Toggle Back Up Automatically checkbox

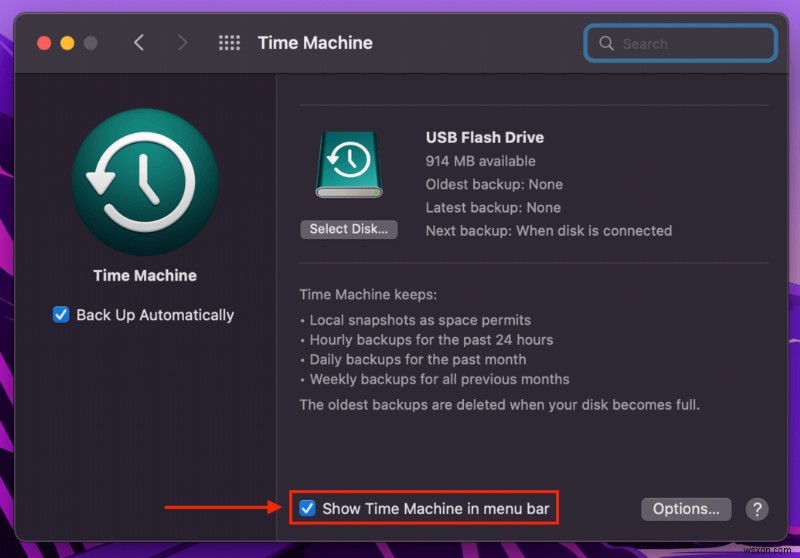point(61,315)
